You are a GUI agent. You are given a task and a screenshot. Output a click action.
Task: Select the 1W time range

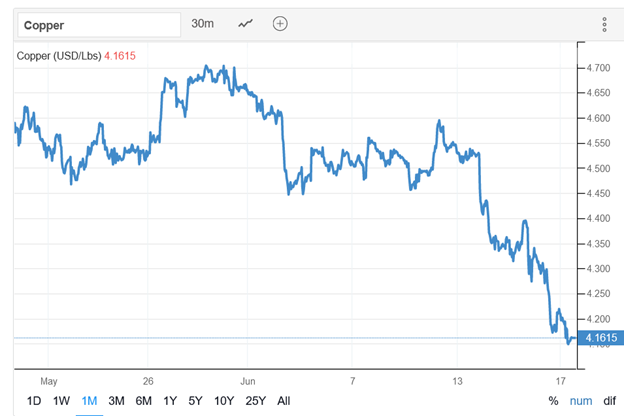point(61,401)
